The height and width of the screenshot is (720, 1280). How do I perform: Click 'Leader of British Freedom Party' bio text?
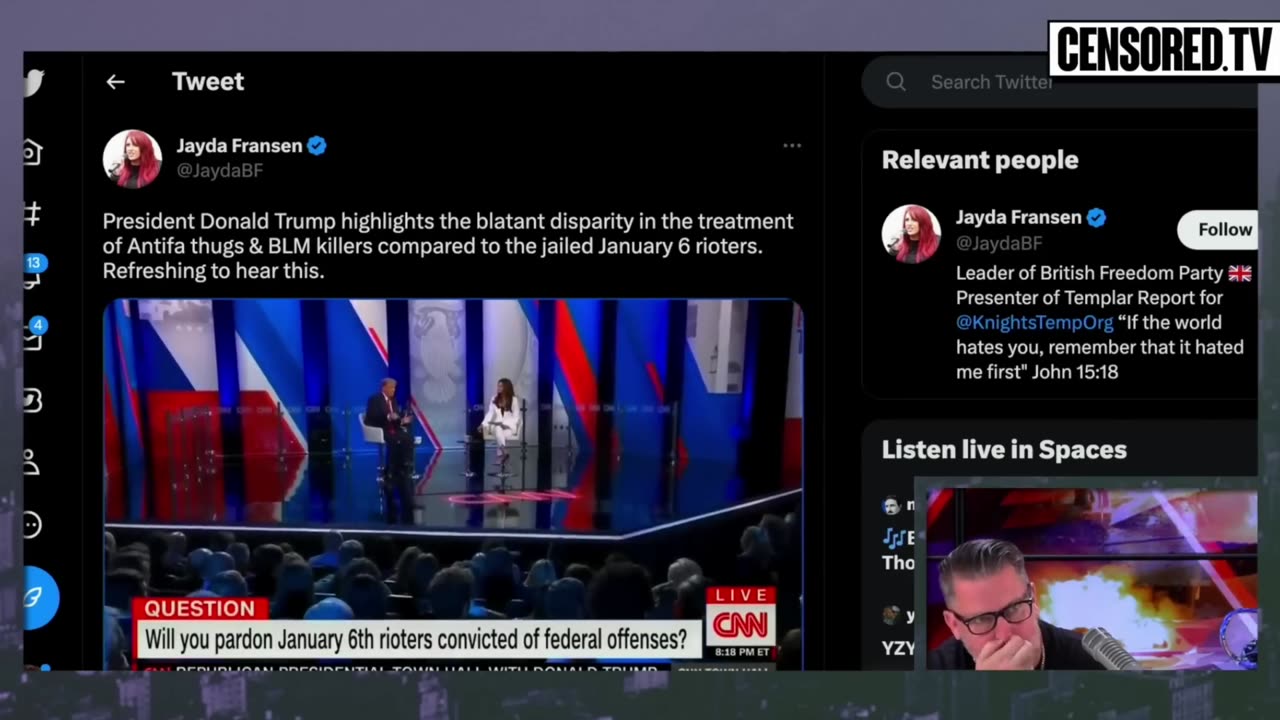coord(1089,273)
